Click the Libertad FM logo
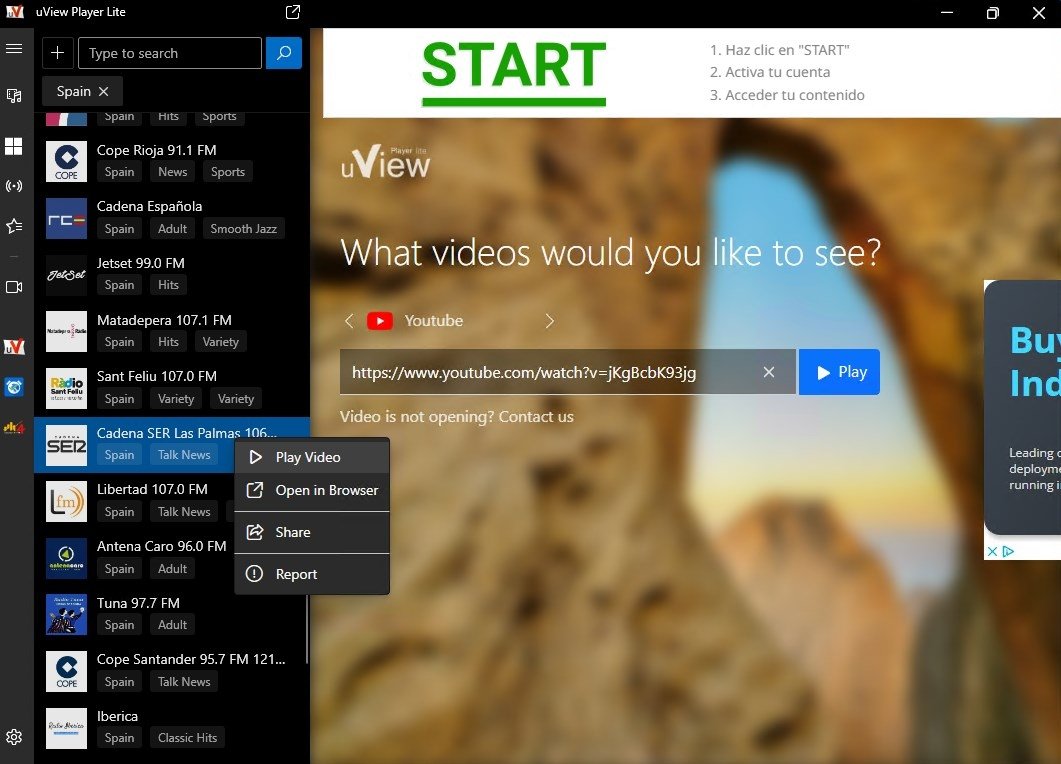The height and width of the screenshot is (764, 1061). point(66,501)
